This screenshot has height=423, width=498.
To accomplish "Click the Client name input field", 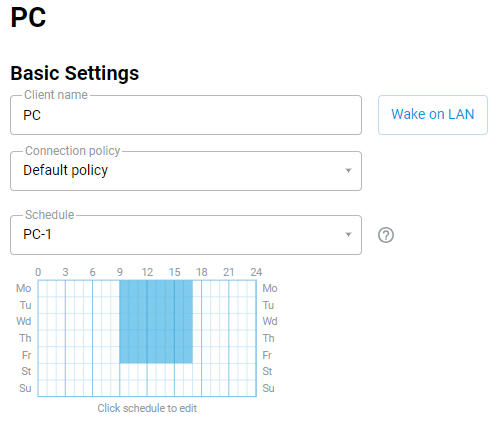I will coord(186,115).
